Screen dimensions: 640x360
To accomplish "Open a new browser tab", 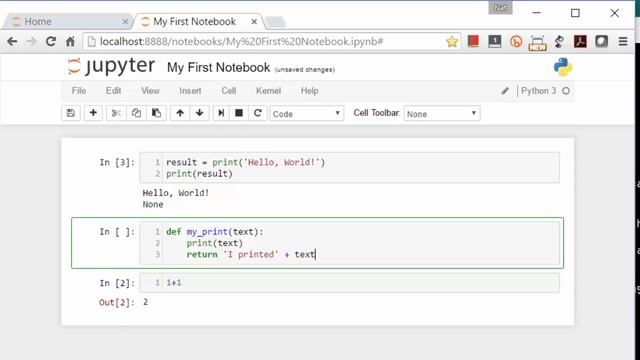I will pyautogui.click(x=276, y=22).
